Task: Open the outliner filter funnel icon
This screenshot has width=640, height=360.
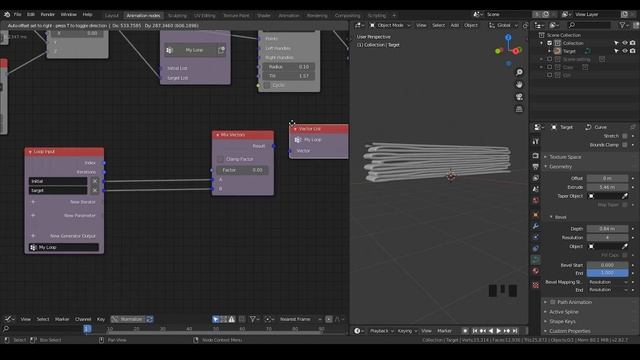Action: coord(622,25)
